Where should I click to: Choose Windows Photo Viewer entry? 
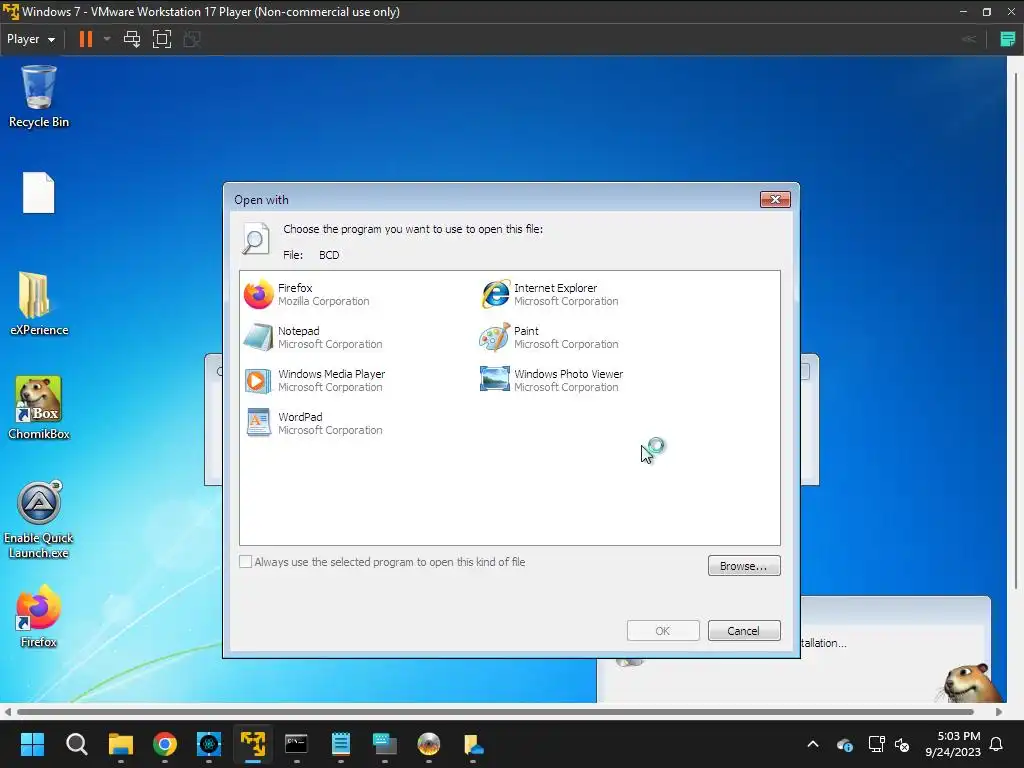point(552,381)
